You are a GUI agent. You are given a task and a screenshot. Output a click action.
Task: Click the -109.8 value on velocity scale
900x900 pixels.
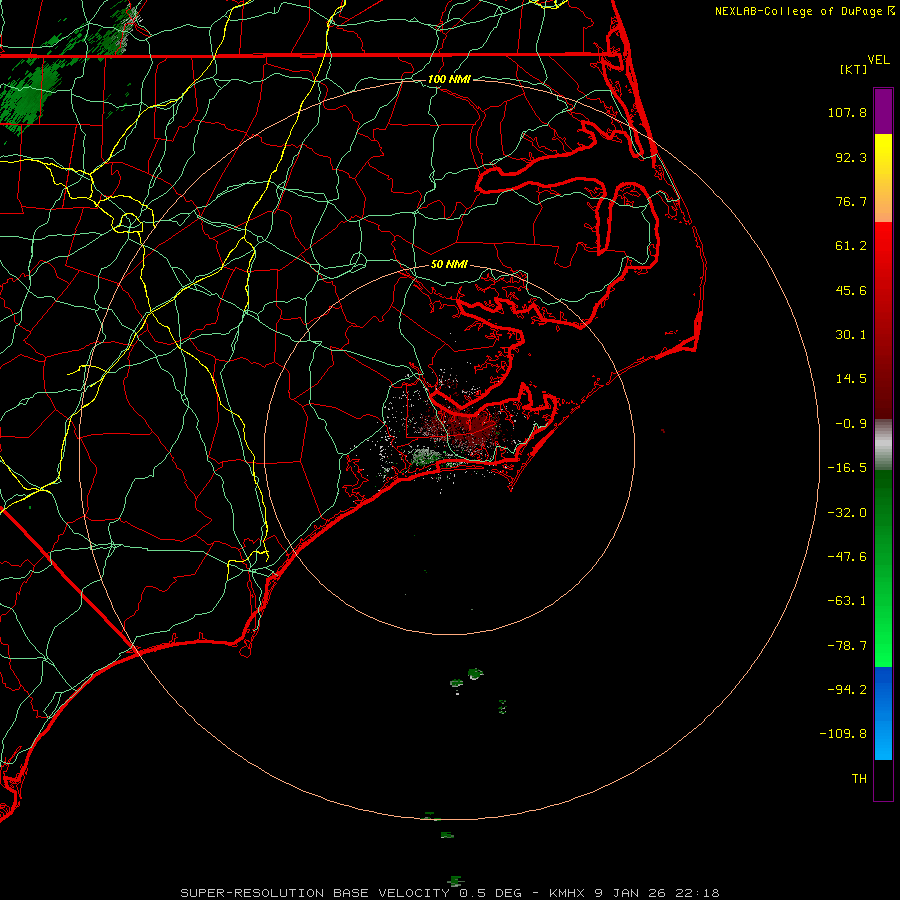click(843, 734)
